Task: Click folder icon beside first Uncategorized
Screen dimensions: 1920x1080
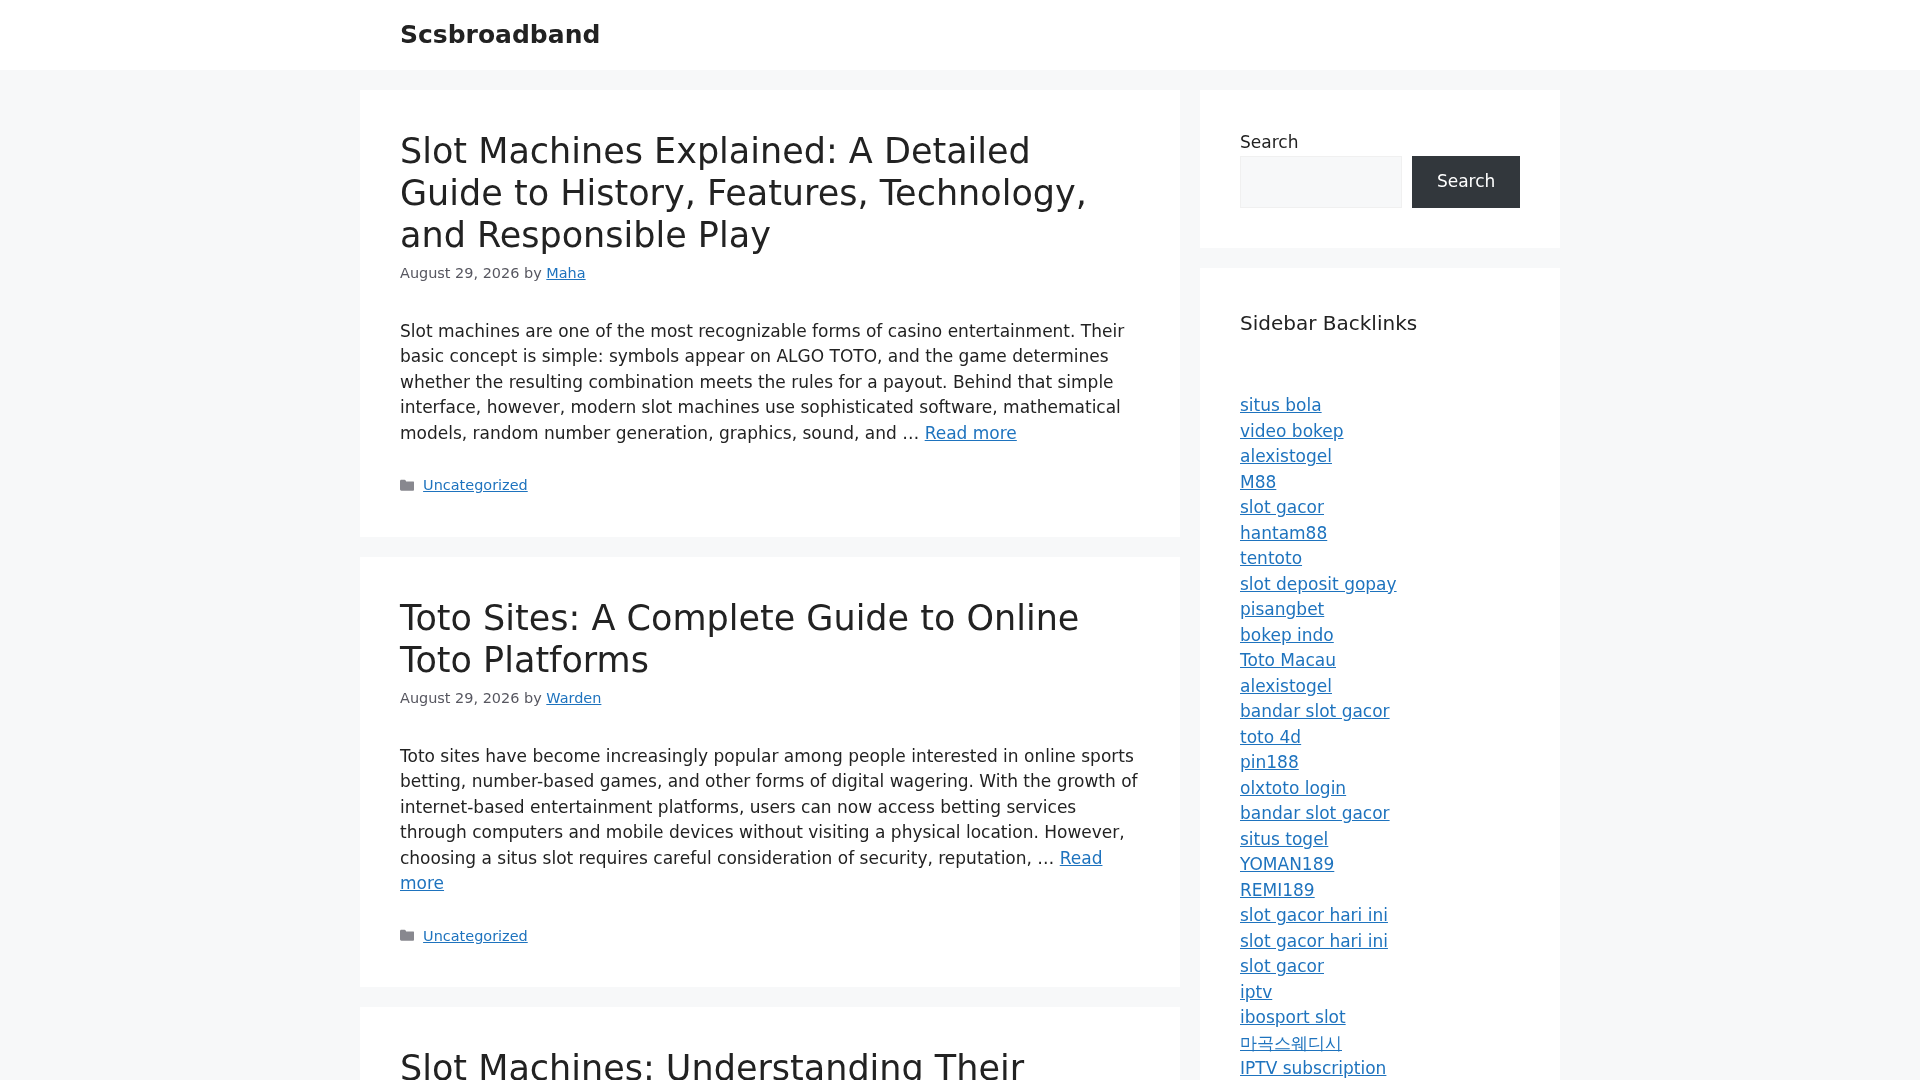Action: tap(407, 485)
